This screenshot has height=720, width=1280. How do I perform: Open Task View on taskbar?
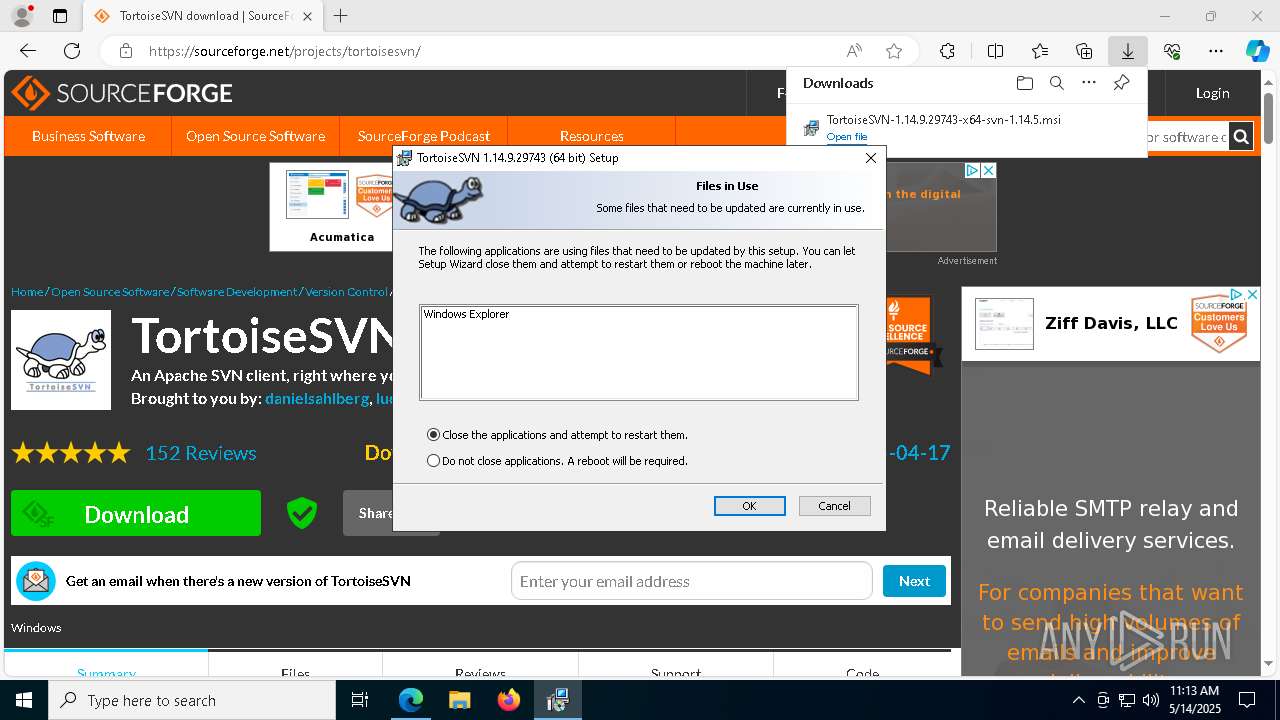click(x=360, y=700)
